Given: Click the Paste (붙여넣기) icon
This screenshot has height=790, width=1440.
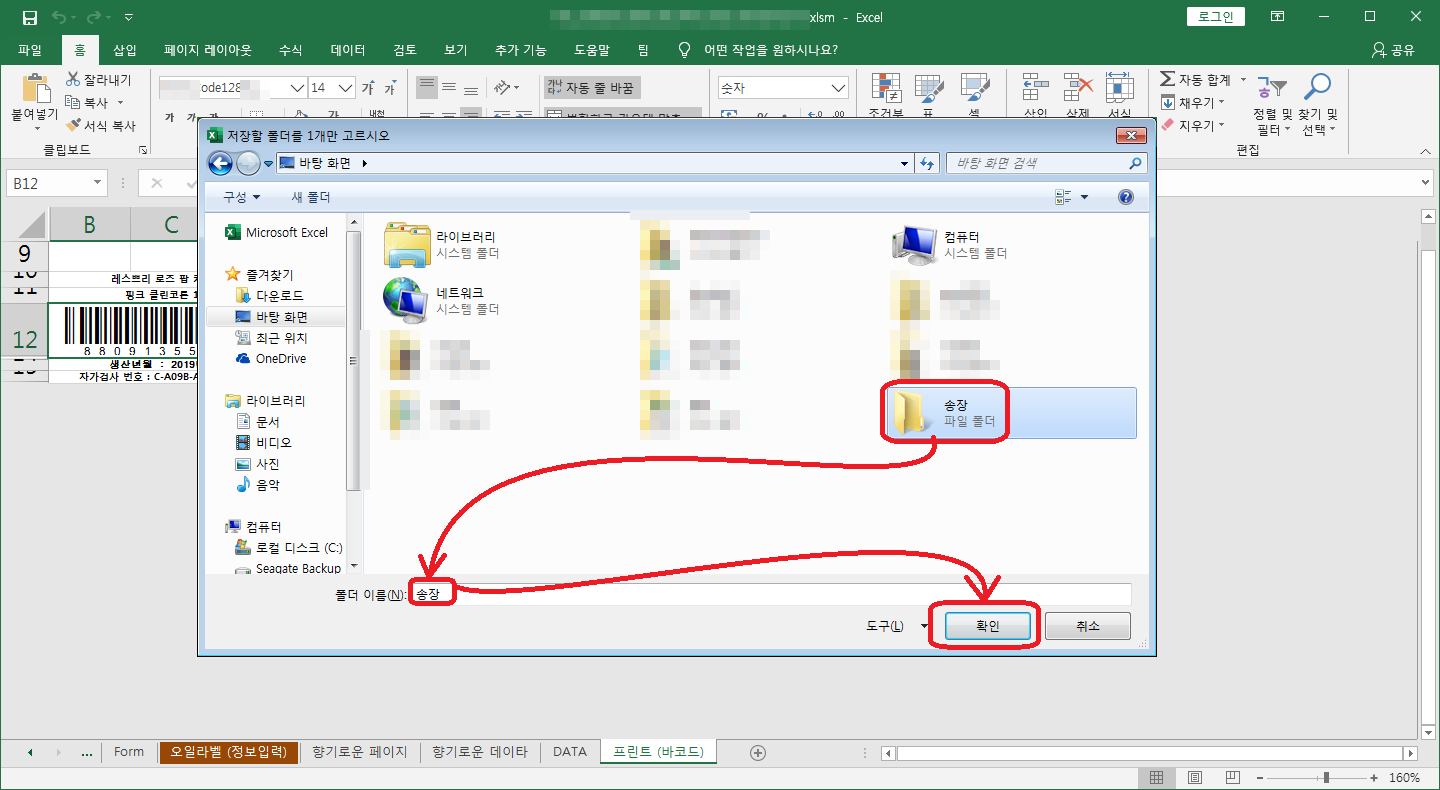Looking at the screenshot, I should click(x=35, y=91).
